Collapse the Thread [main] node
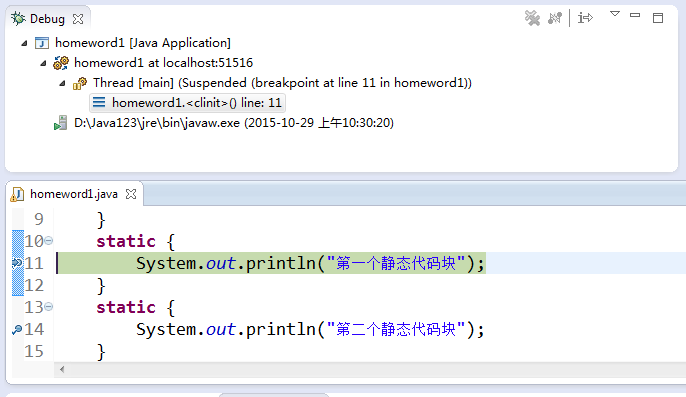Viewport: 686px width, 397px height. click(x=62, y=83)
